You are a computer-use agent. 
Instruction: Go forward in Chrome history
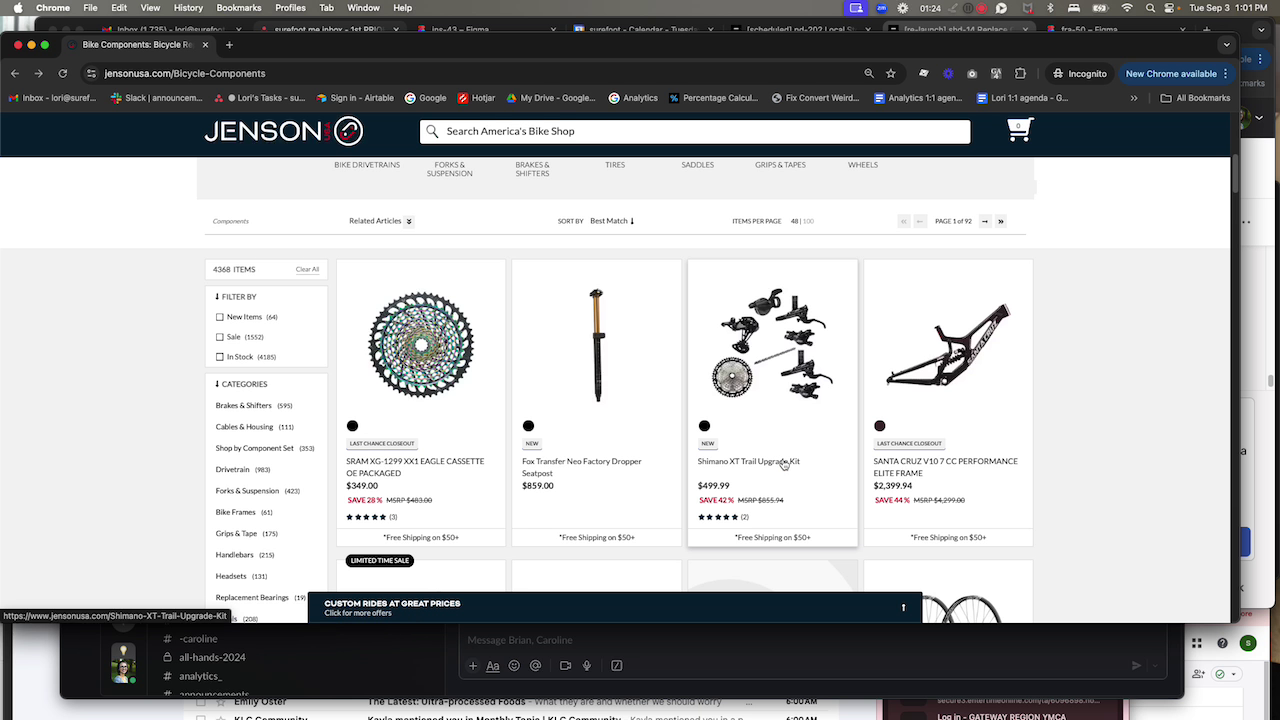(39, 73)
